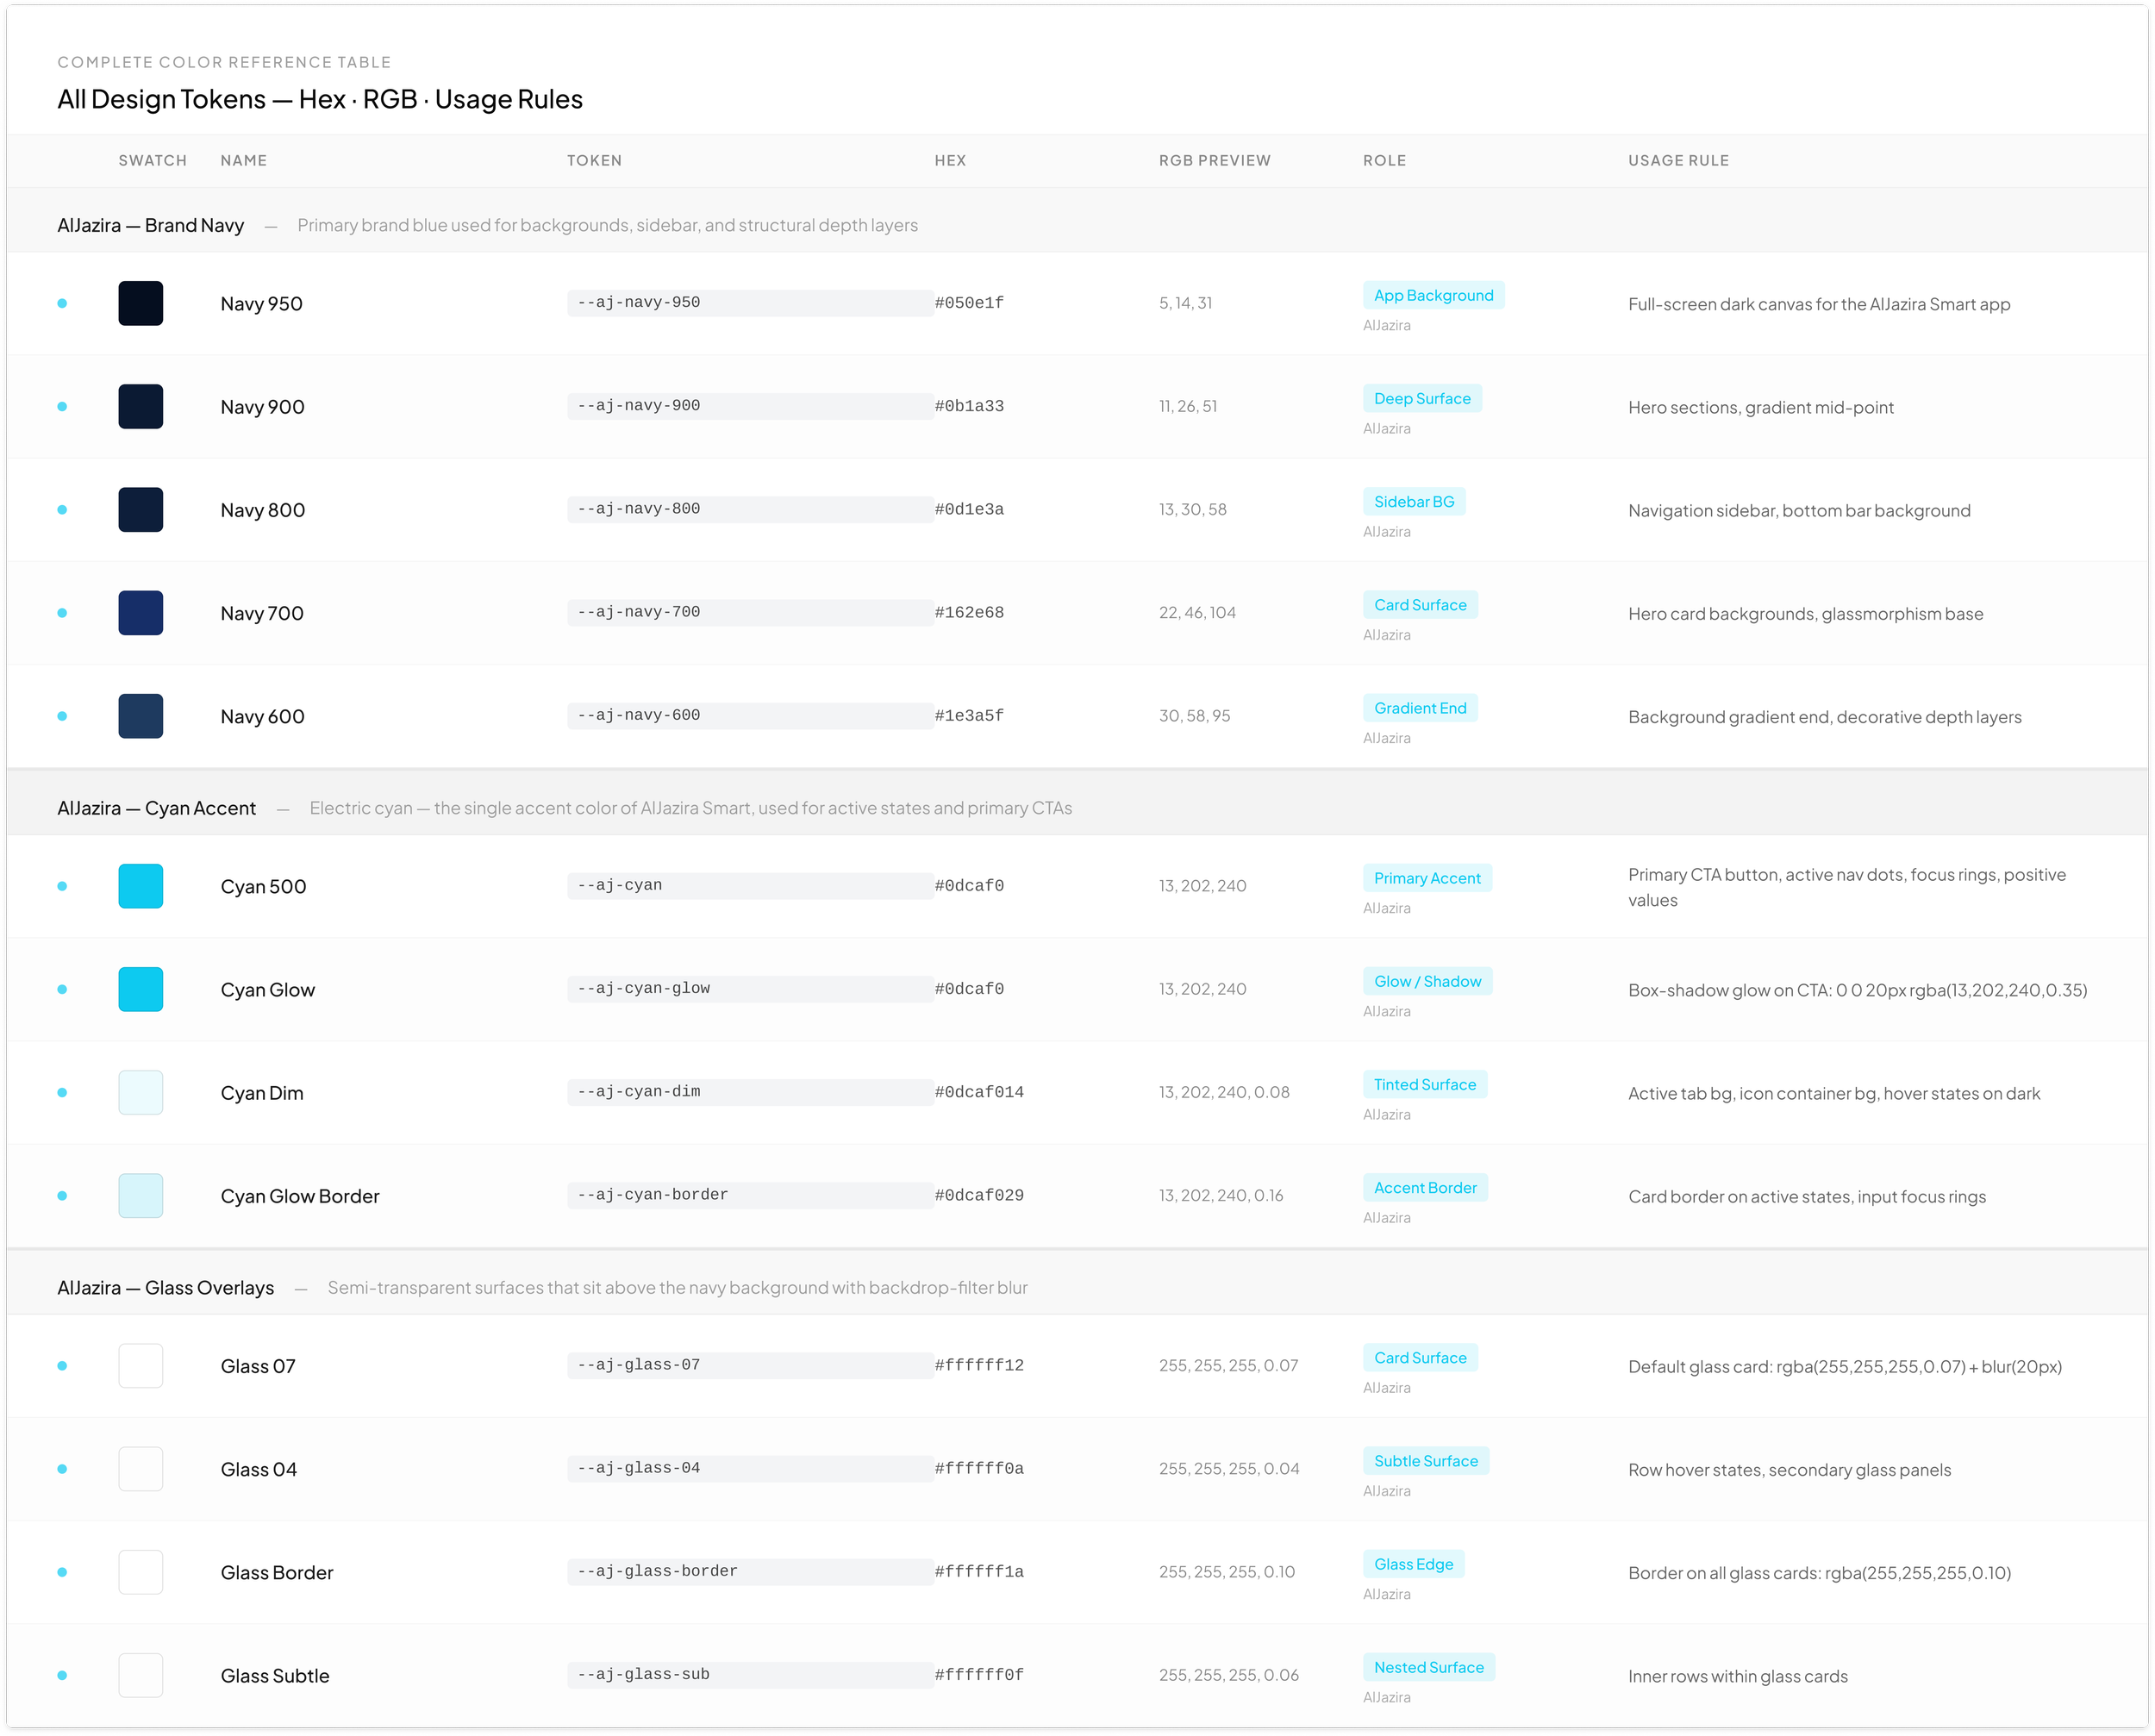This screenshot has width=2155, height=1736.
Task: Select the --aj-glass-sub token code
Action: pyautogui.click(x=750, y=1674)
